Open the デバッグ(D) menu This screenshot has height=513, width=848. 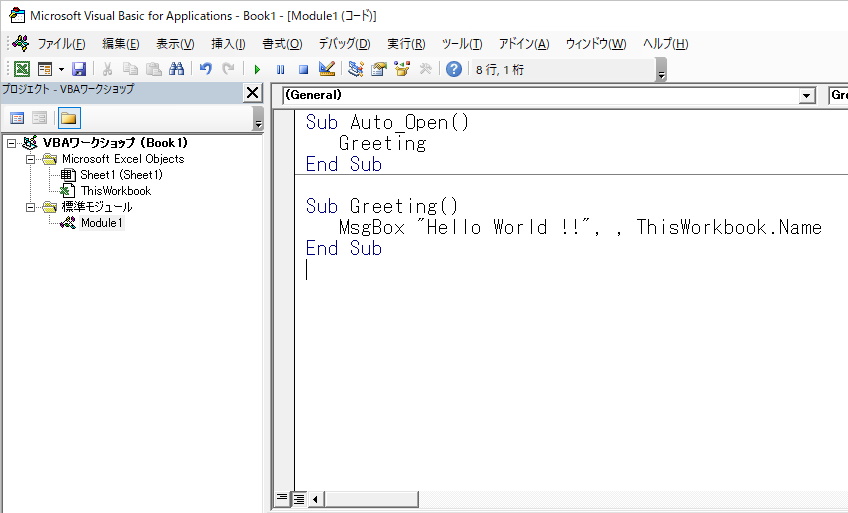click(344, 44)
